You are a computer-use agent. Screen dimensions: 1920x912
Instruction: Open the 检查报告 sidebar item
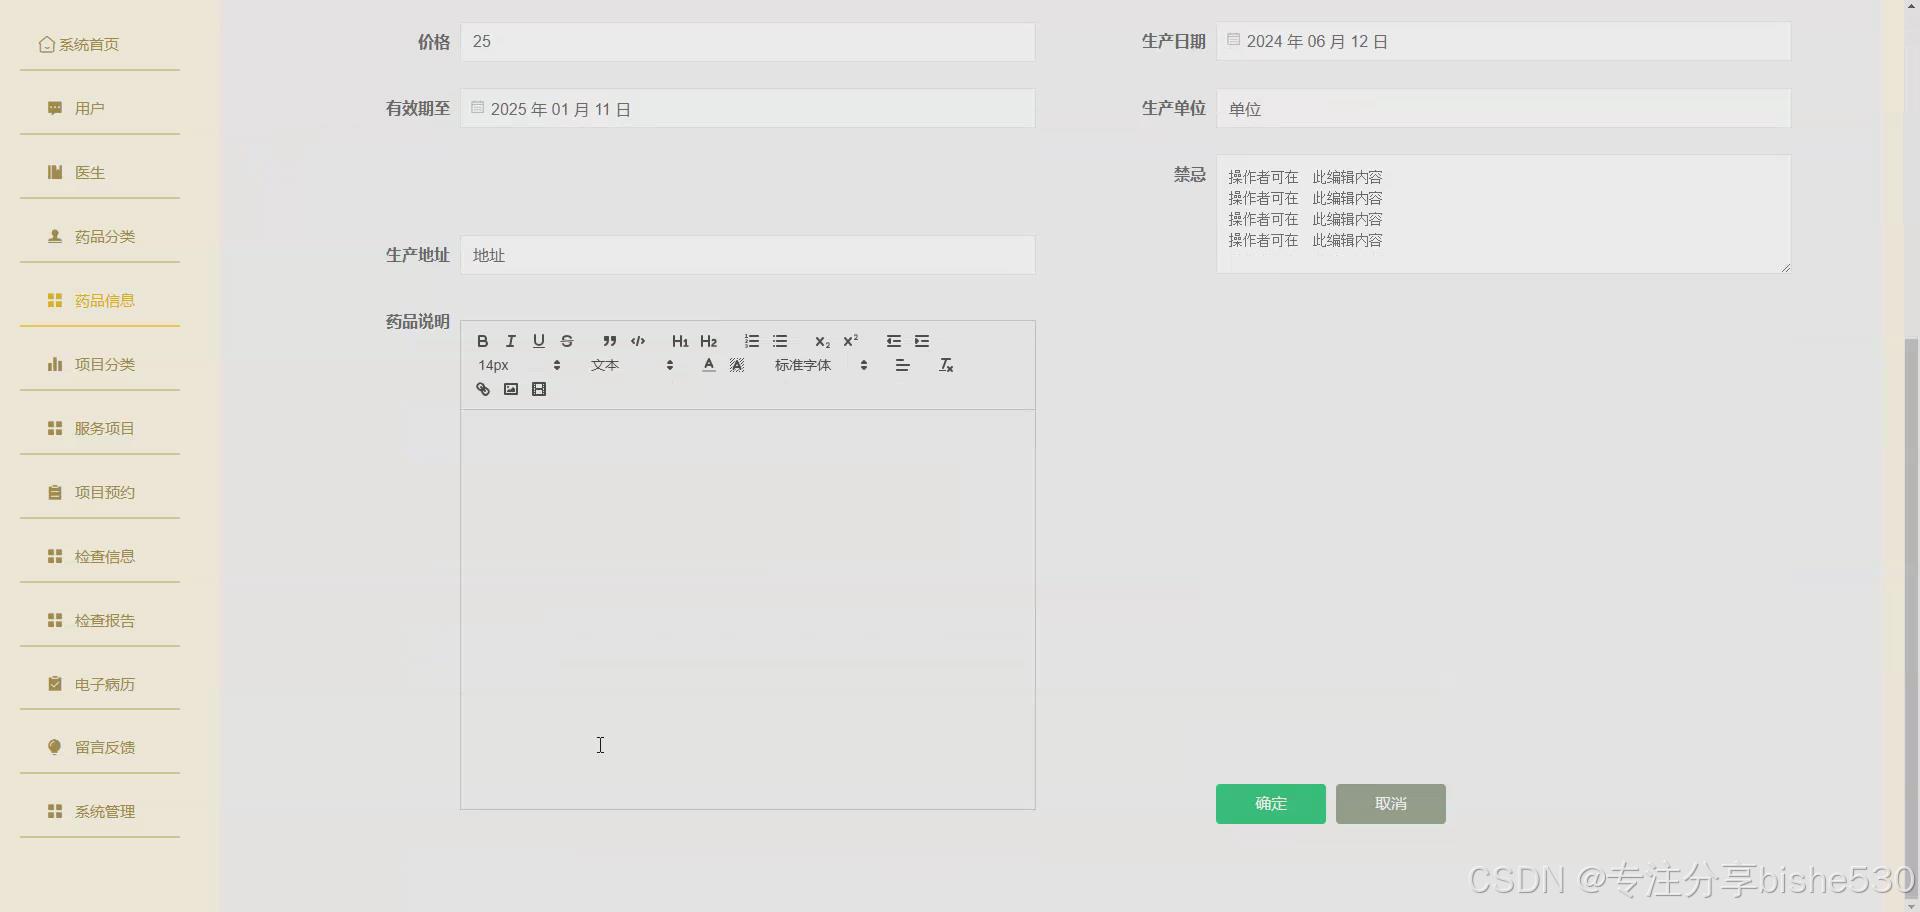(x=100, y=620)
